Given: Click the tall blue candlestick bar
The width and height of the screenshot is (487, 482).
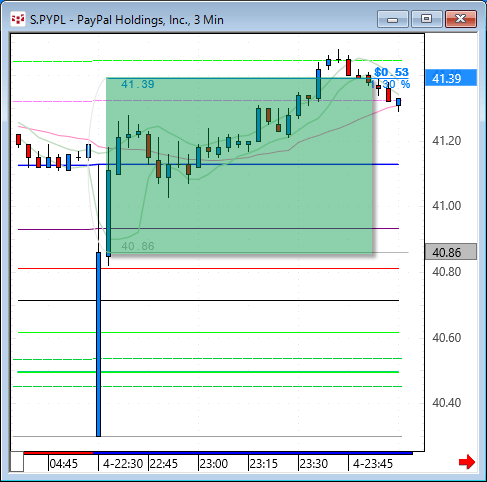Looking at the screenshot, I should coord(98,344).
